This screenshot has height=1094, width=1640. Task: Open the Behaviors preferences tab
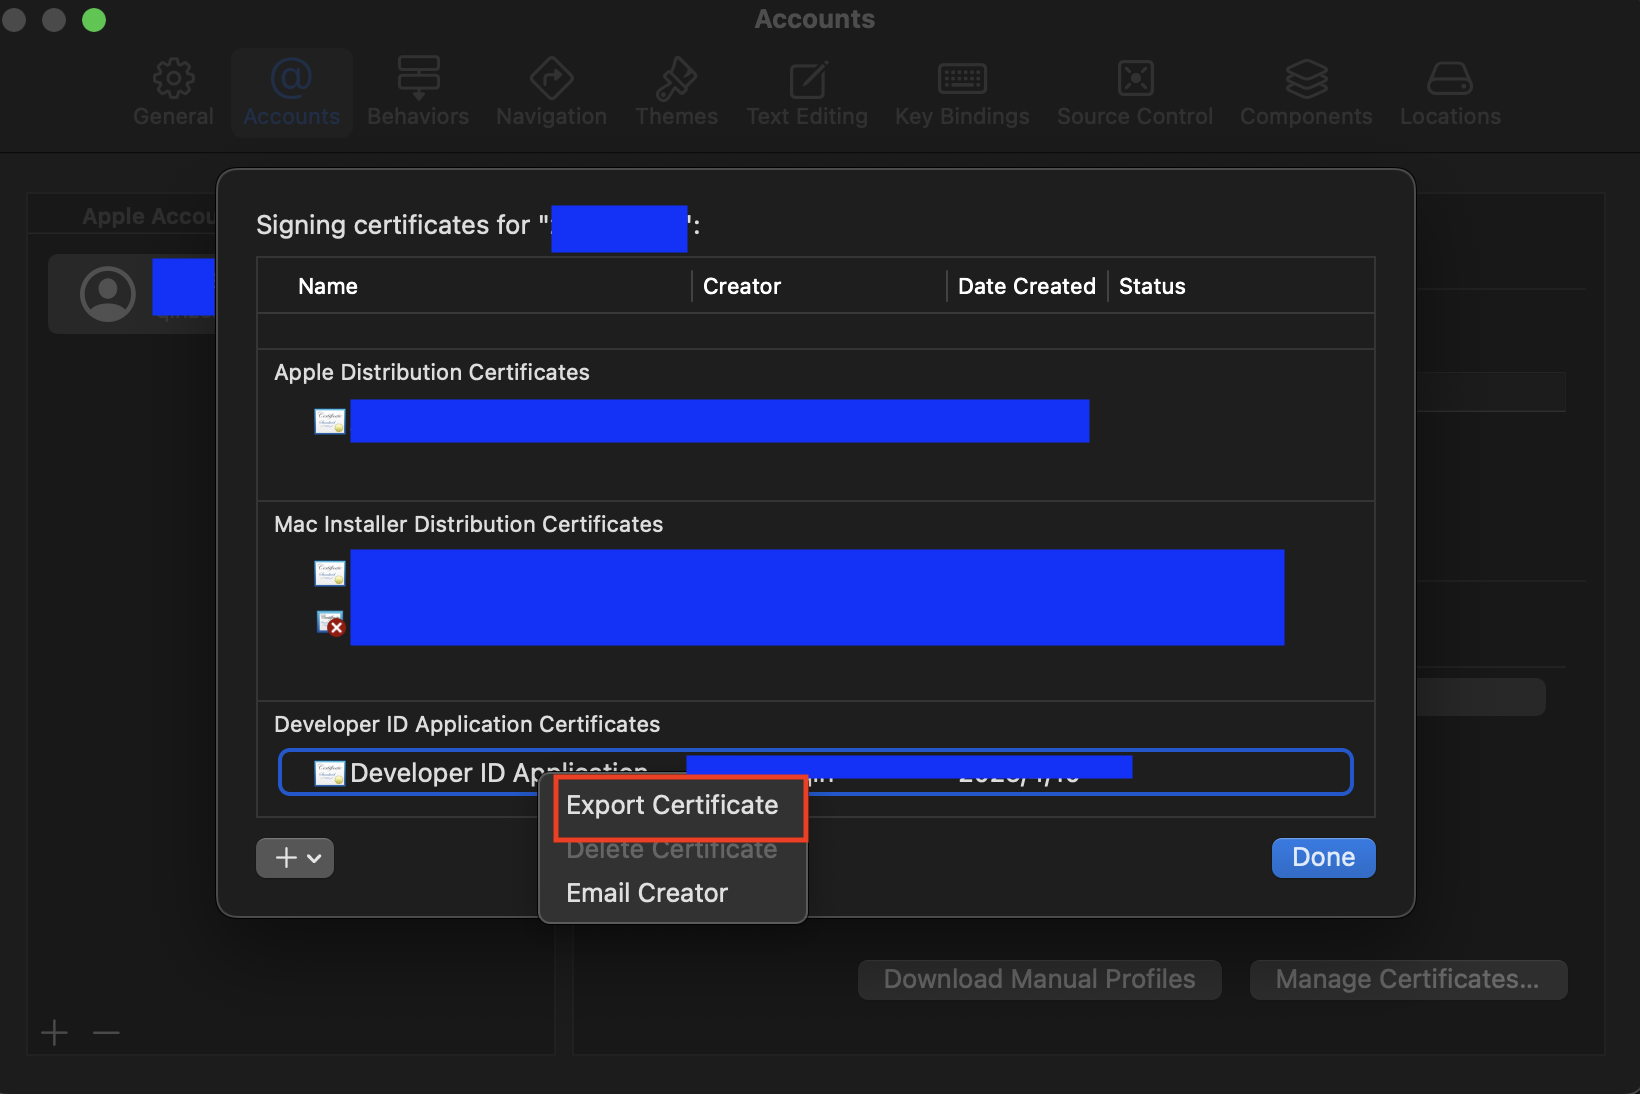418,92
